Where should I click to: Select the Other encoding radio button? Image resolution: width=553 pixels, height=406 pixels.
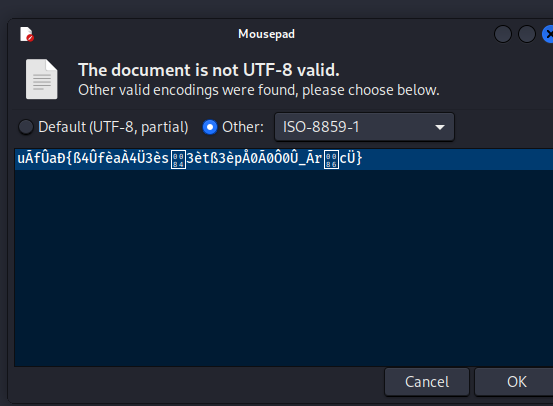(x=210, y=127)
